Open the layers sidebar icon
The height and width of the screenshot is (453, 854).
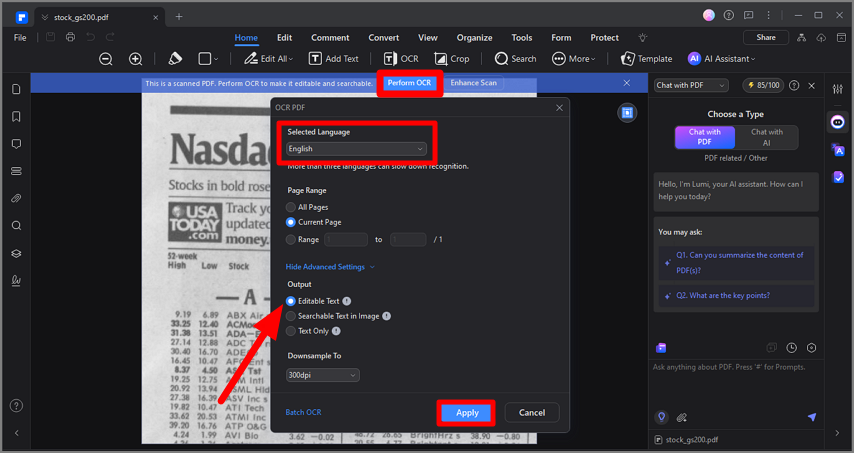click(x=16, y=253)
